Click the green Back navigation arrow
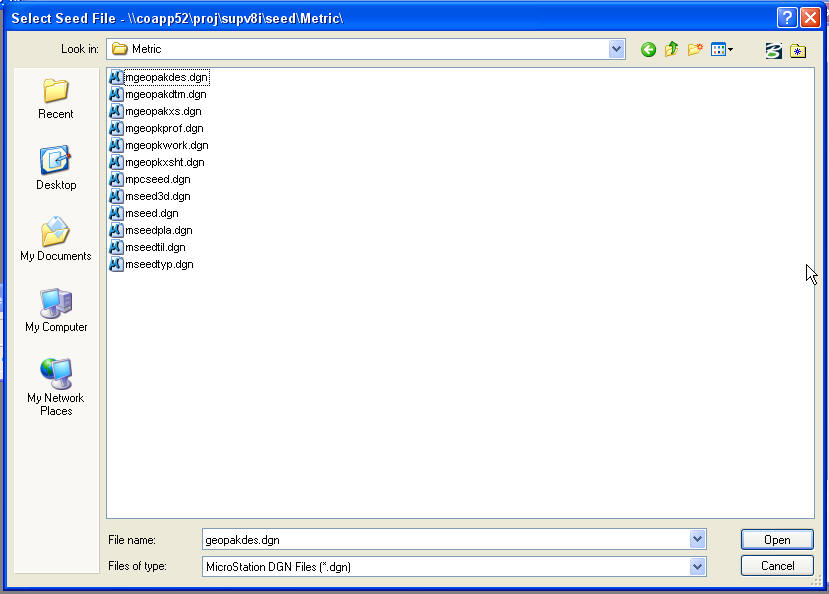The width and height of the screenshot is (829, 594). point(648,49)
